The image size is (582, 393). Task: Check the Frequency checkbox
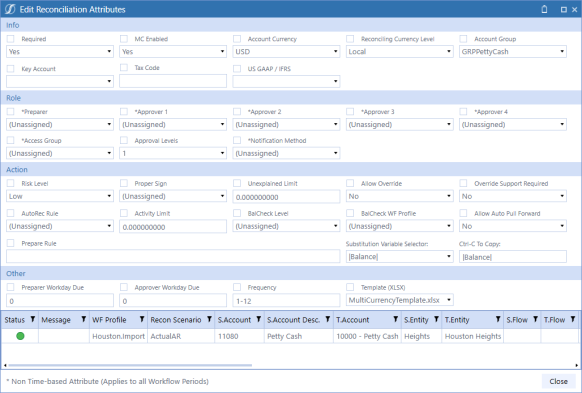tap(237, 287)
